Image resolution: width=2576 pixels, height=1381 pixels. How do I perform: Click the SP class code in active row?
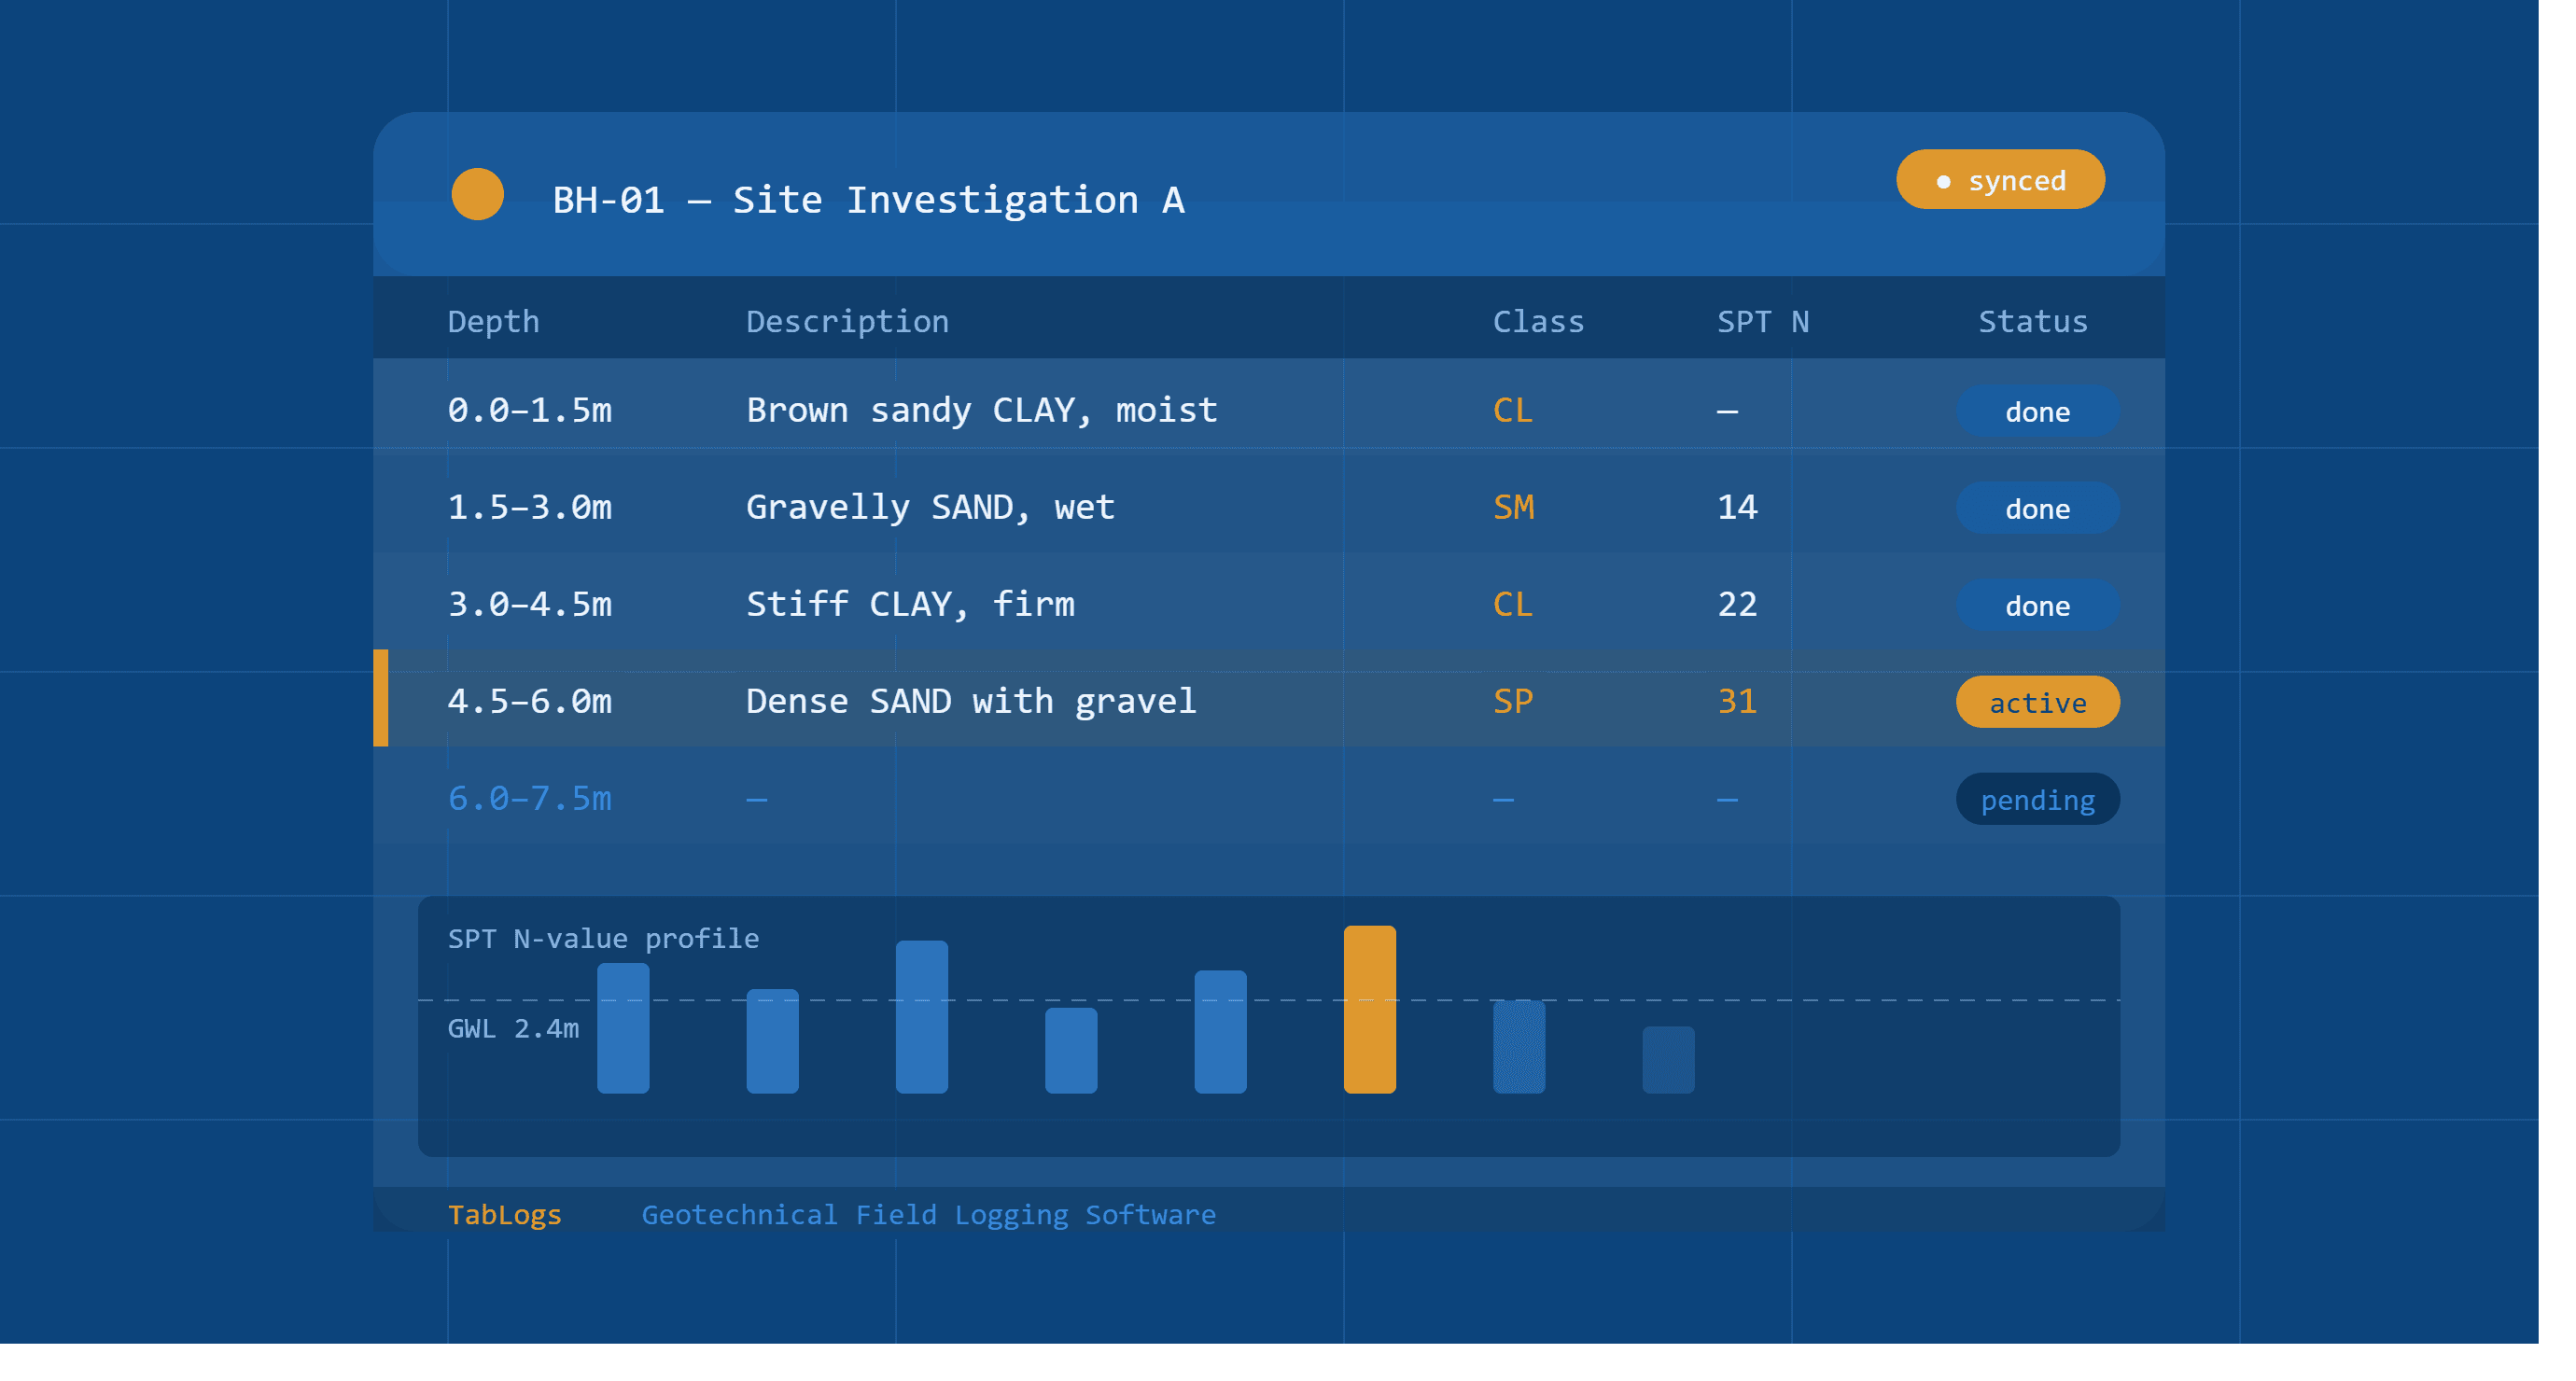[1513, 701]
